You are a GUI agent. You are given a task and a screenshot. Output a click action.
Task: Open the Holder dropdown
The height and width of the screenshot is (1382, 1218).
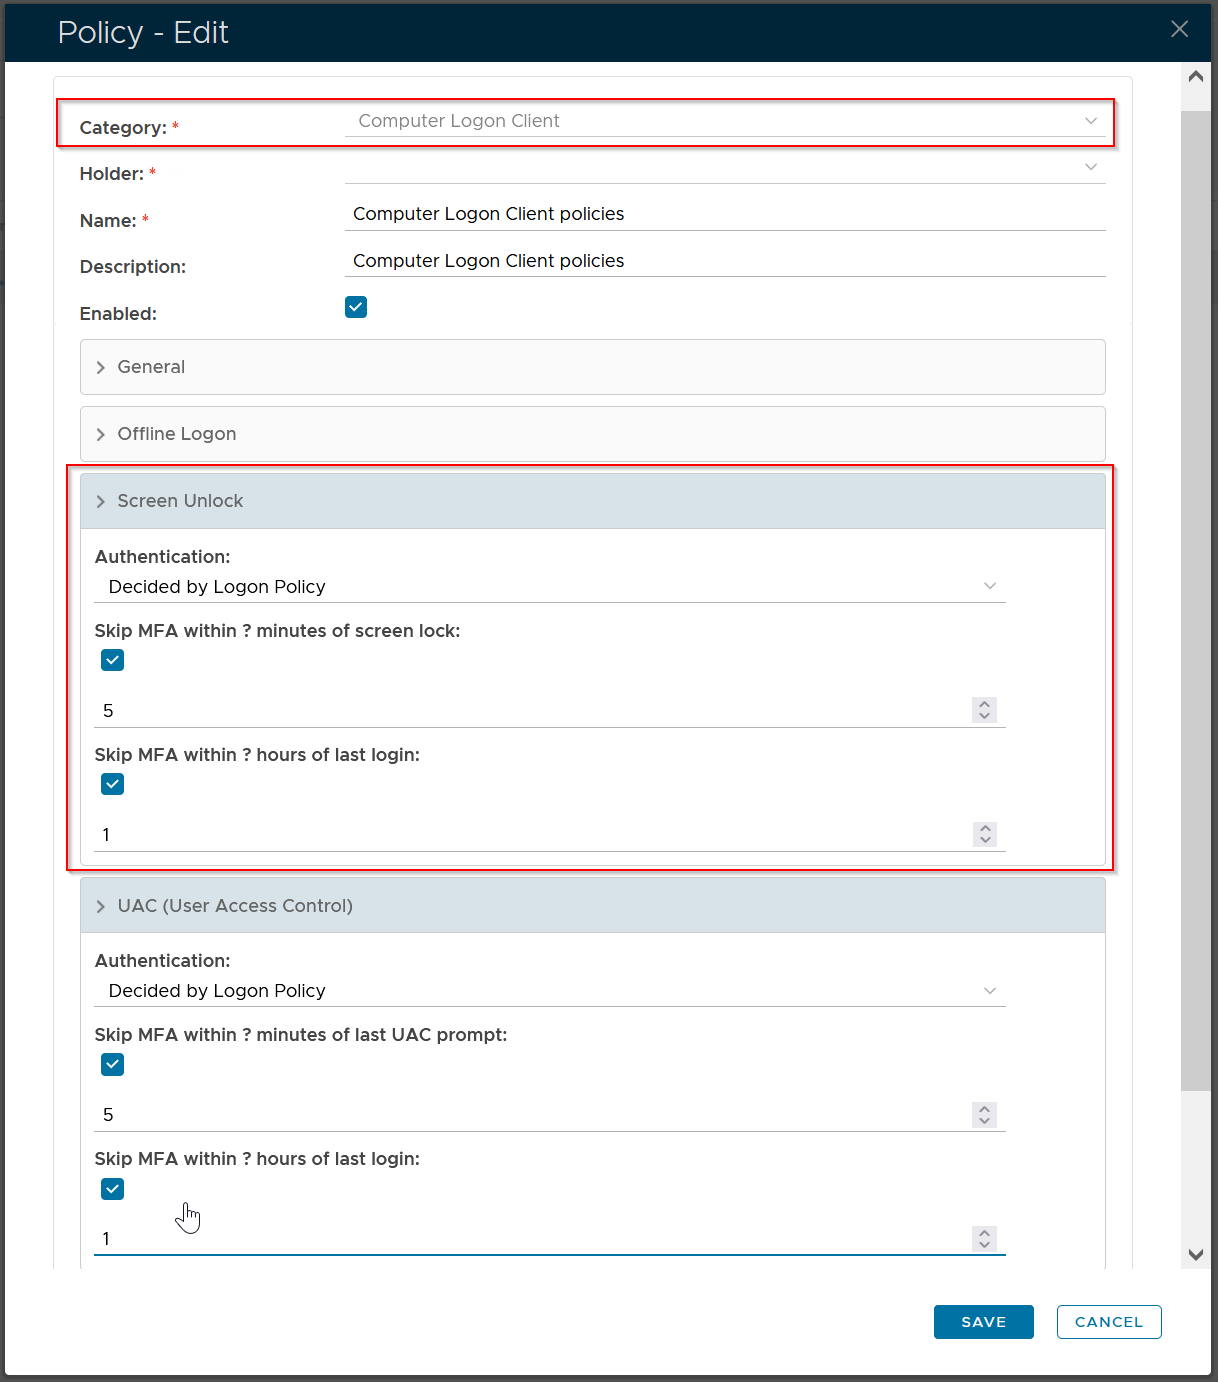click(725, 168)
